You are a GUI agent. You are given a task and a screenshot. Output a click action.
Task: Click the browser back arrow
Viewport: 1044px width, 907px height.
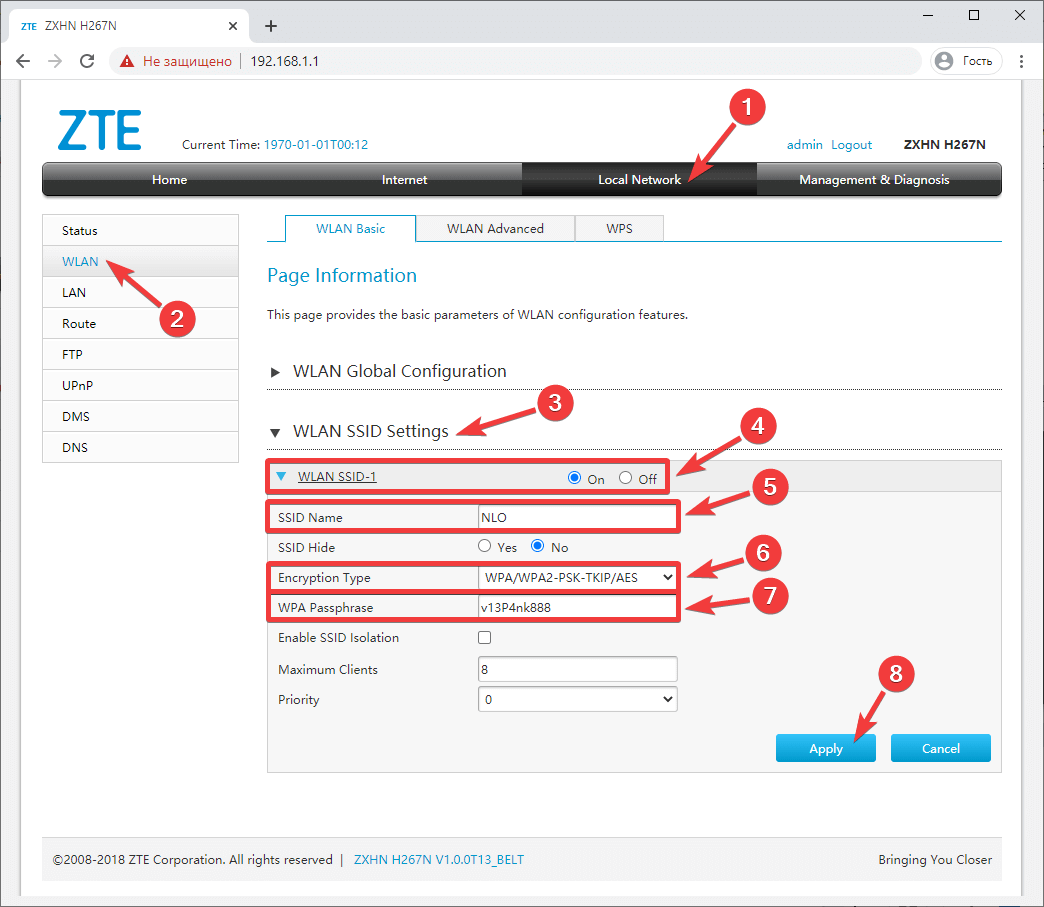23,61
